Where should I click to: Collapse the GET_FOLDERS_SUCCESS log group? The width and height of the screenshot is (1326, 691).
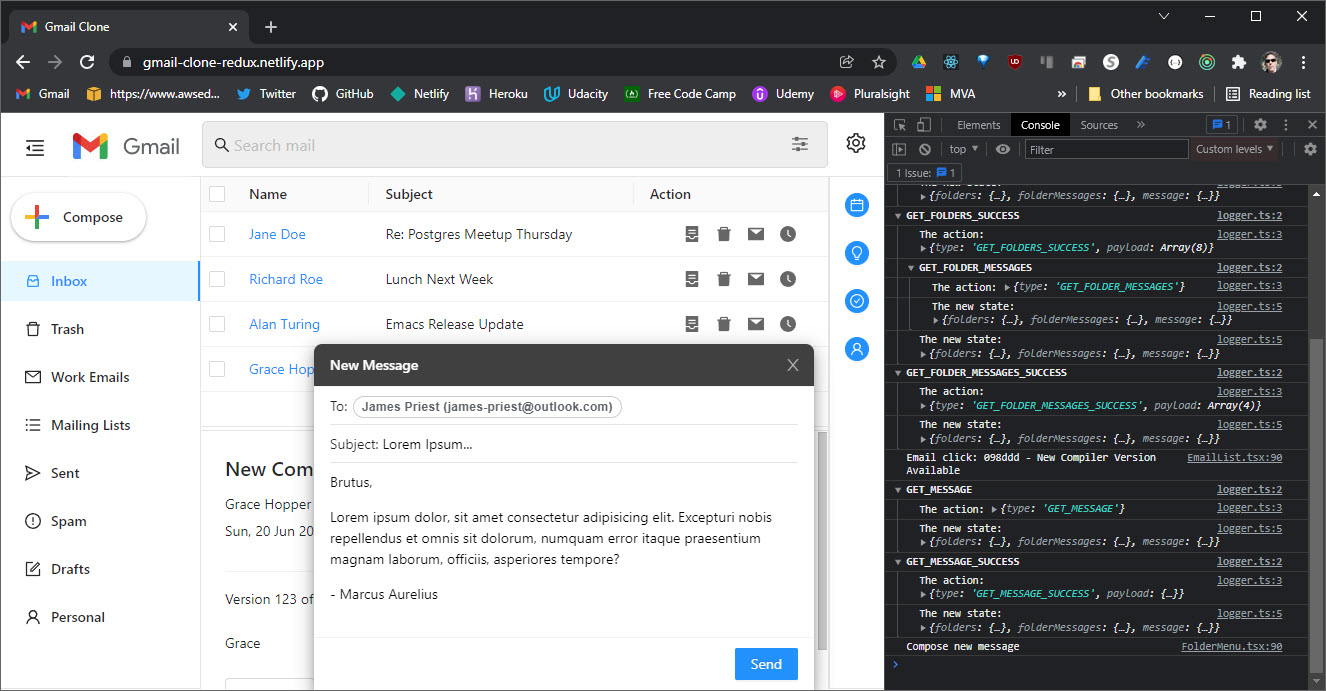pyautogui.click(x=898, y=216)
